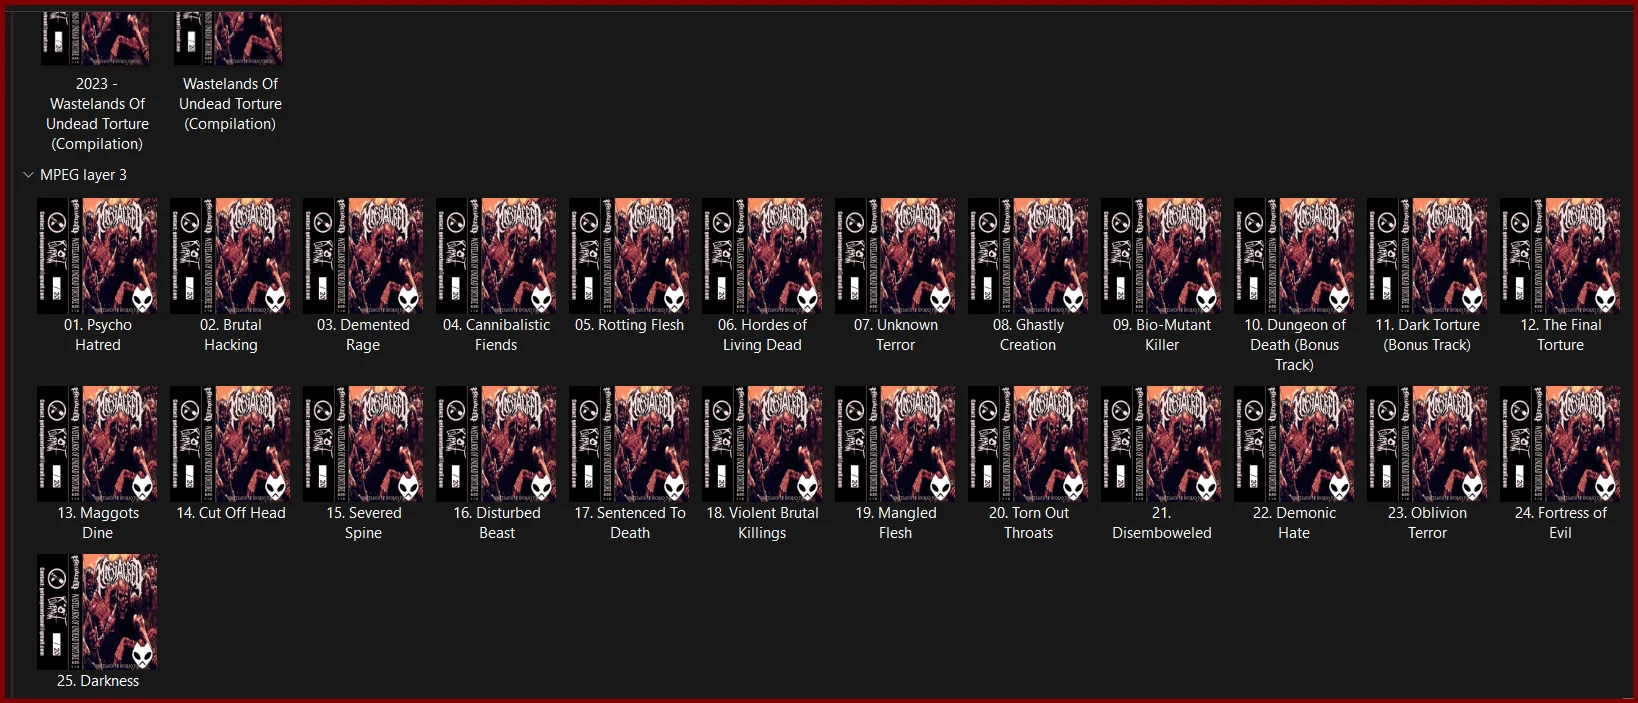This screenshot has height=703, width=1638.
Task: Select the 07. Unknown Terror track icon
Action: point(895,256)
